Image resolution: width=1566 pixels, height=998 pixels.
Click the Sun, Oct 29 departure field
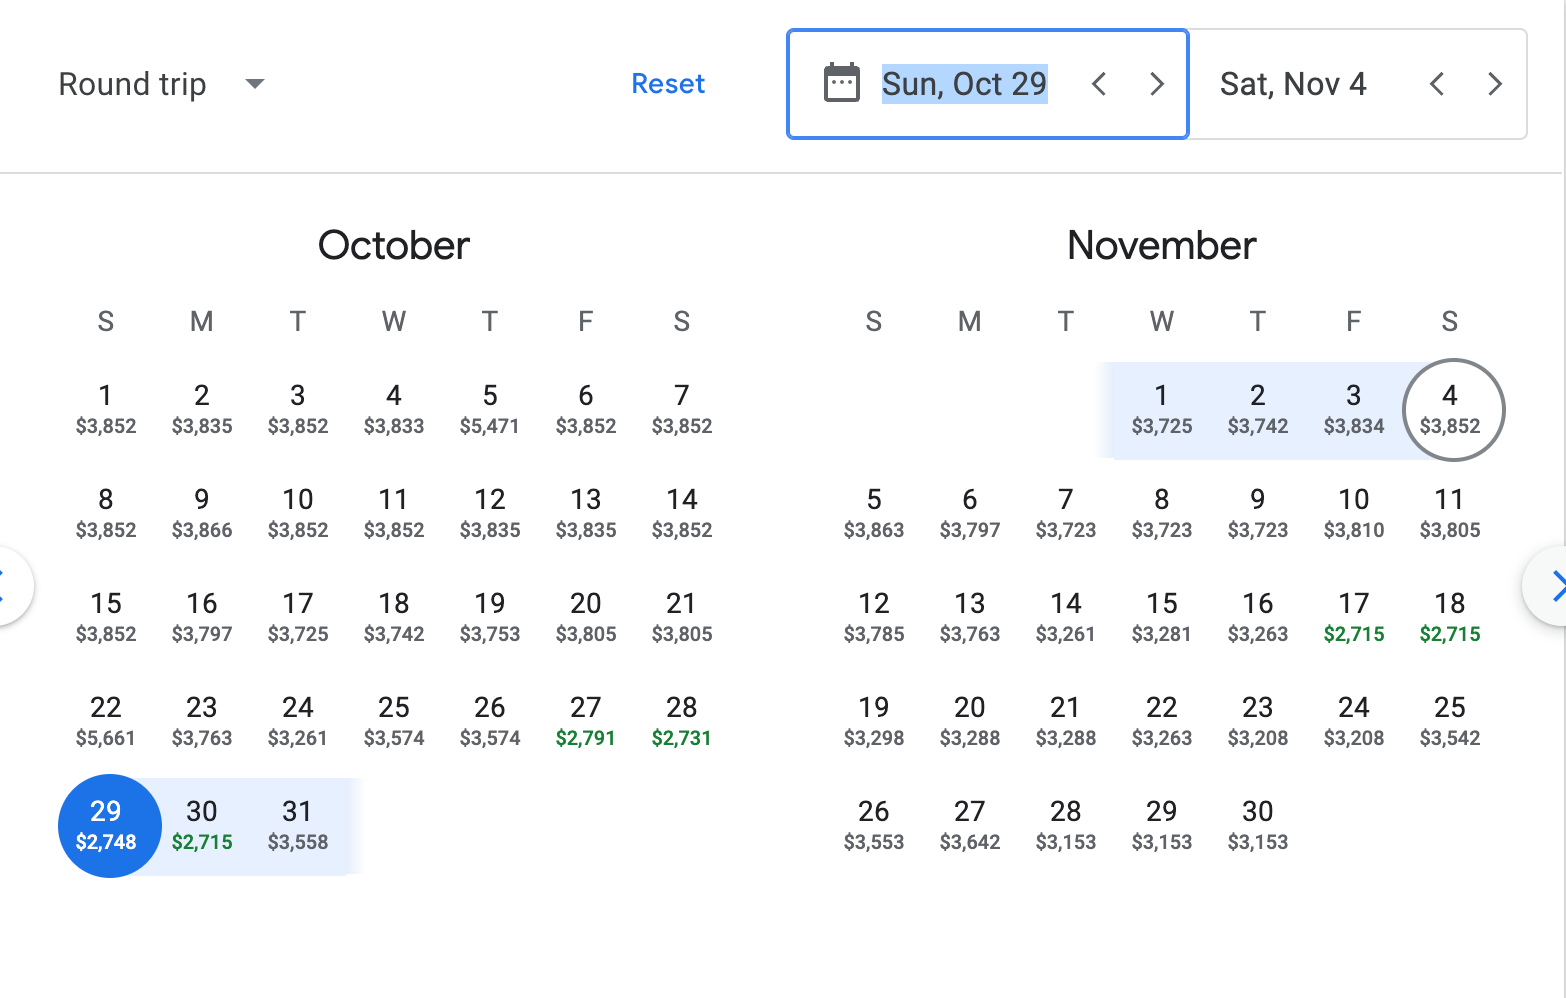pyautogui.click(x=964, y=84)
